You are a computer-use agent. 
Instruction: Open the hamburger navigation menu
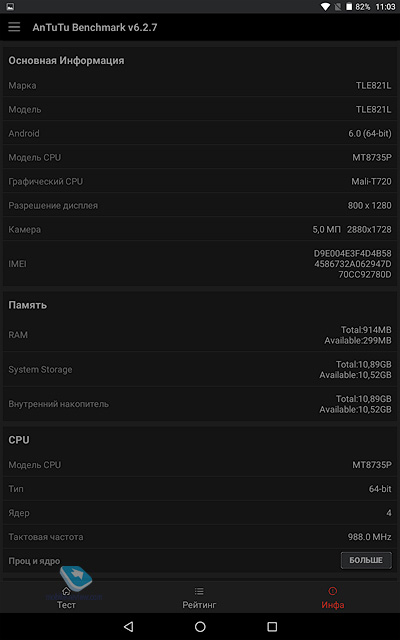pyautogui.click(x=14, y=27)
